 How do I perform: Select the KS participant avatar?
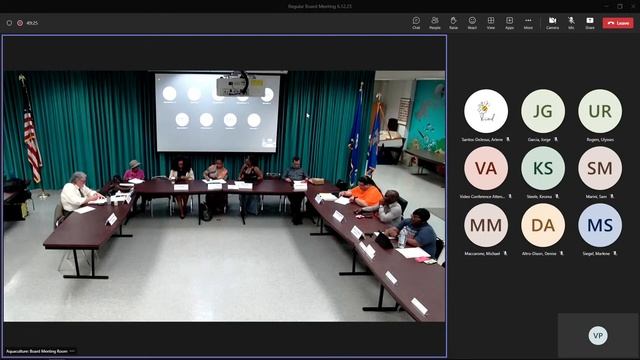(543, 168)
